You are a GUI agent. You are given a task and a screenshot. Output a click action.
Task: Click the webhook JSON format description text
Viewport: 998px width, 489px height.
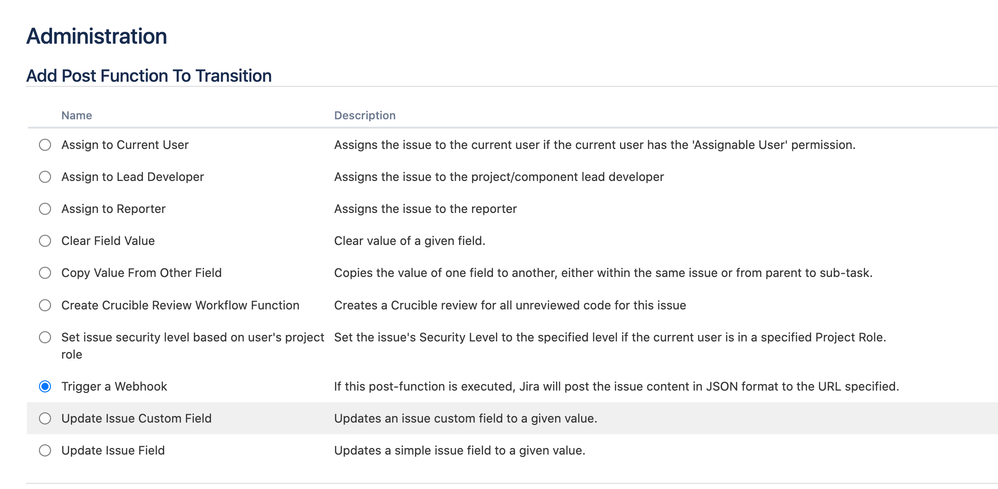click(x=617, y=386)
